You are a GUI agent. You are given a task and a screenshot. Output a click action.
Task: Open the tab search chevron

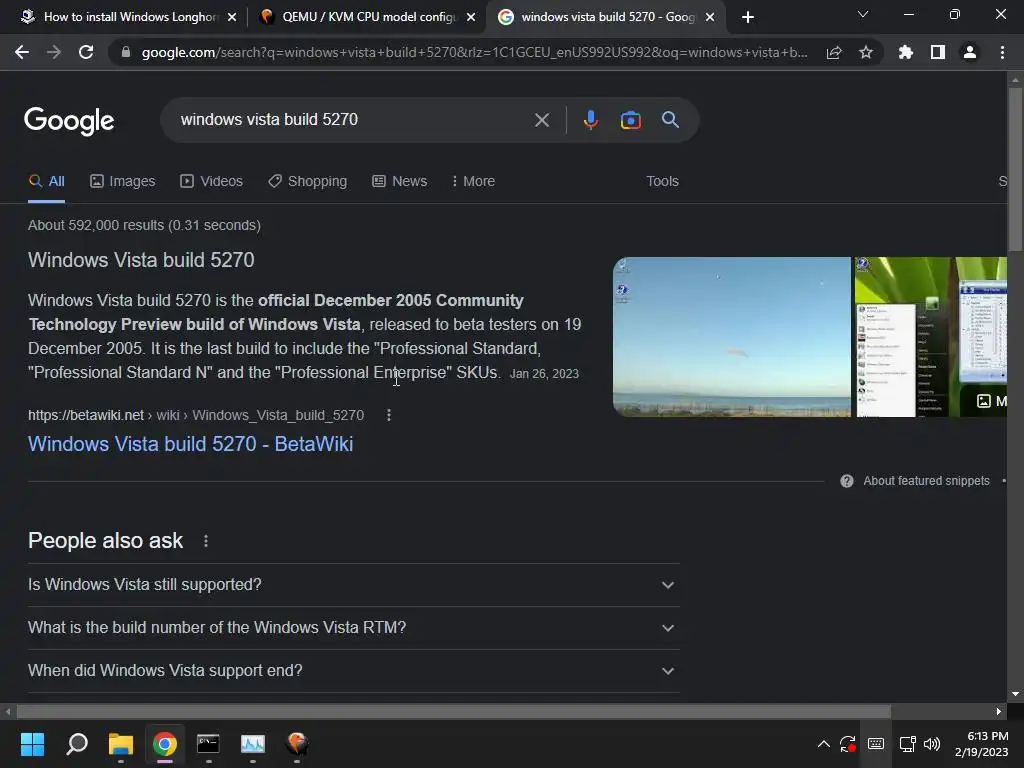pyautogui.click(x=863, y=14)
